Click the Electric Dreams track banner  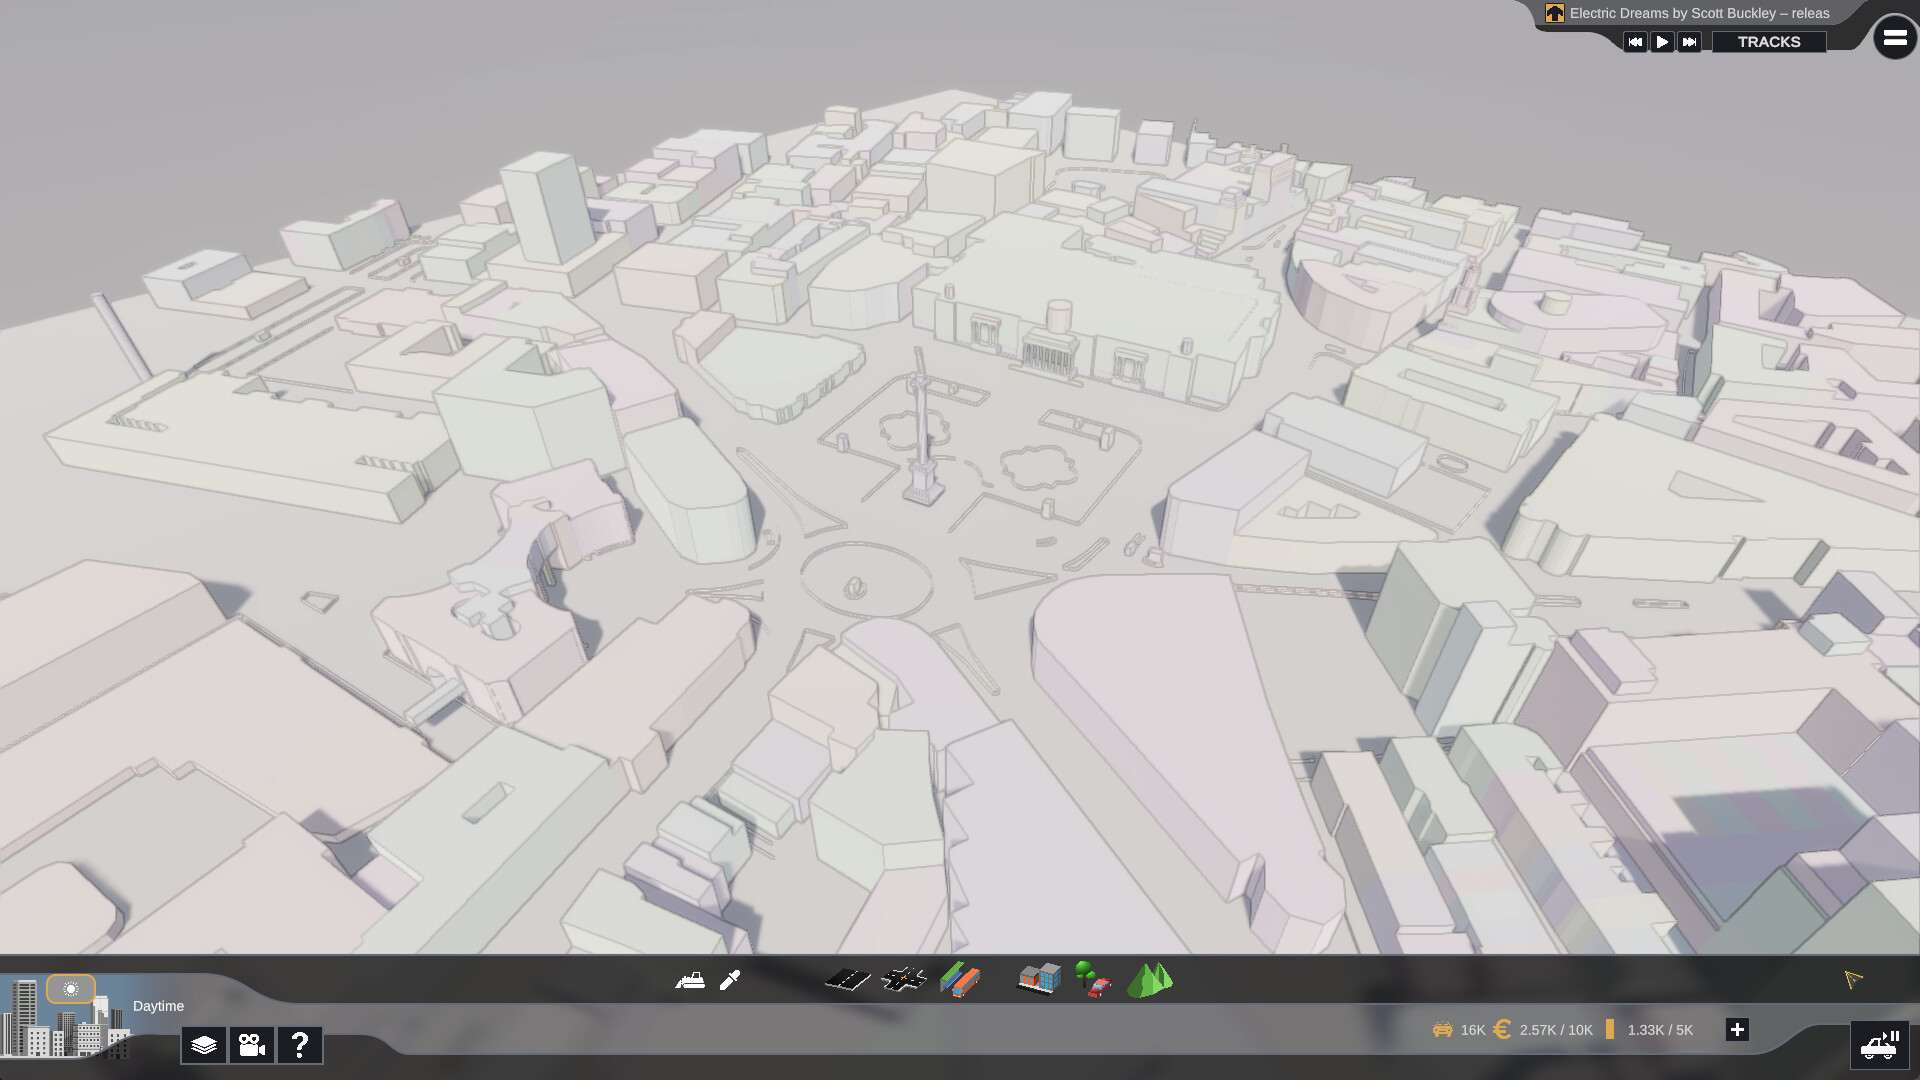pos(1697,13)
